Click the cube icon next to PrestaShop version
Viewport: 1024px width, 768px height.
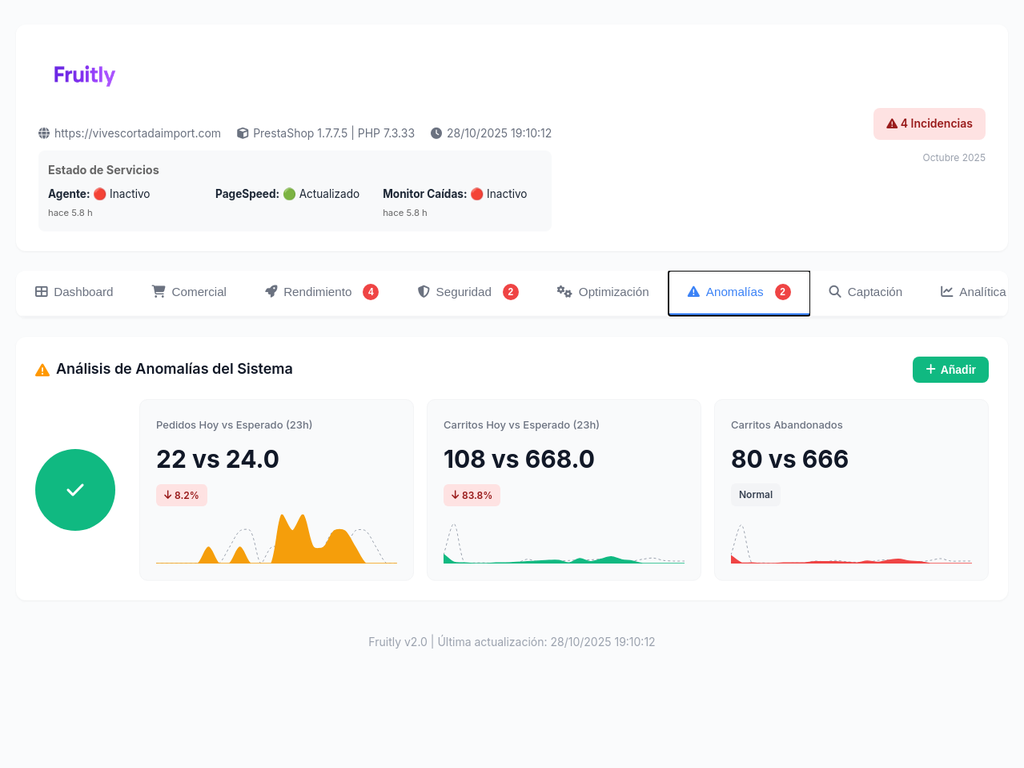pyautogui.click(x=242, y=133)
